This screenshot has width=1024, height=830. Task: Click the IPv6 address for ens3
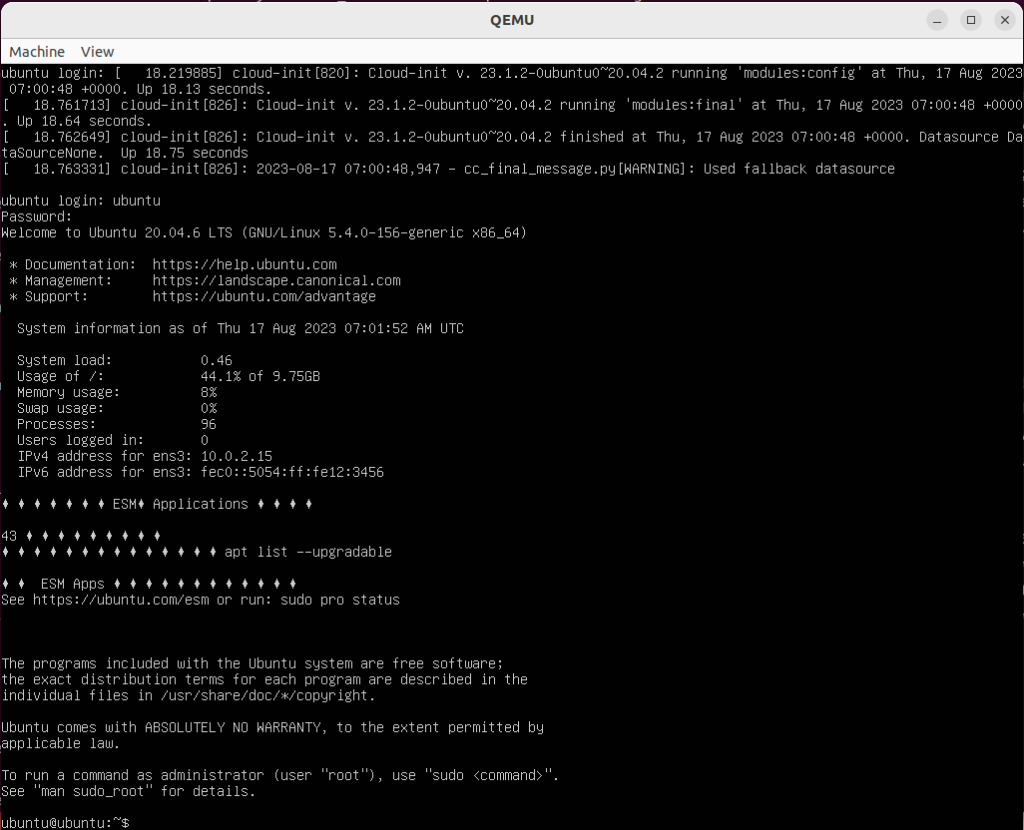coord(292,472)
